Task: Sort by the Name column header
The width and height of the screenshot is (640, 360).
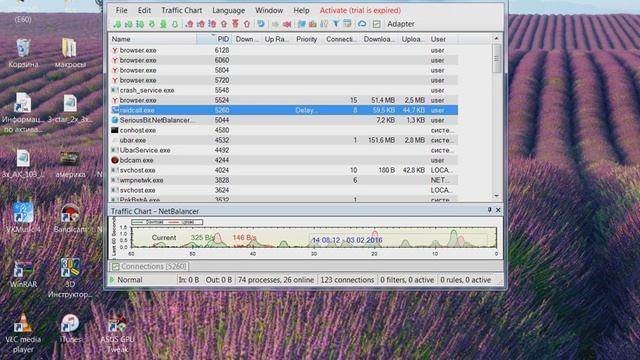Action: click(x=153, y=39)
